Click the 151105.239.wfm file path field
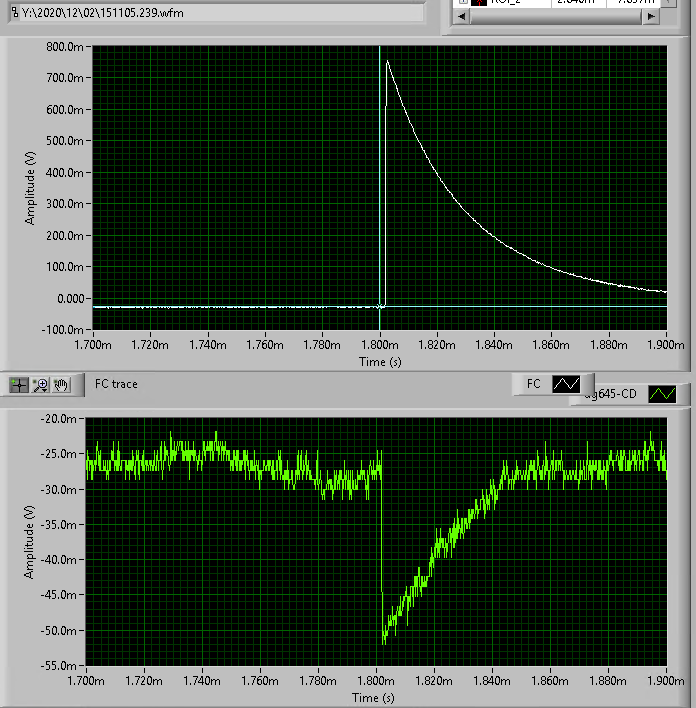Image resolution: width=696 pixels, height=708 pixels. coord(216,13)
